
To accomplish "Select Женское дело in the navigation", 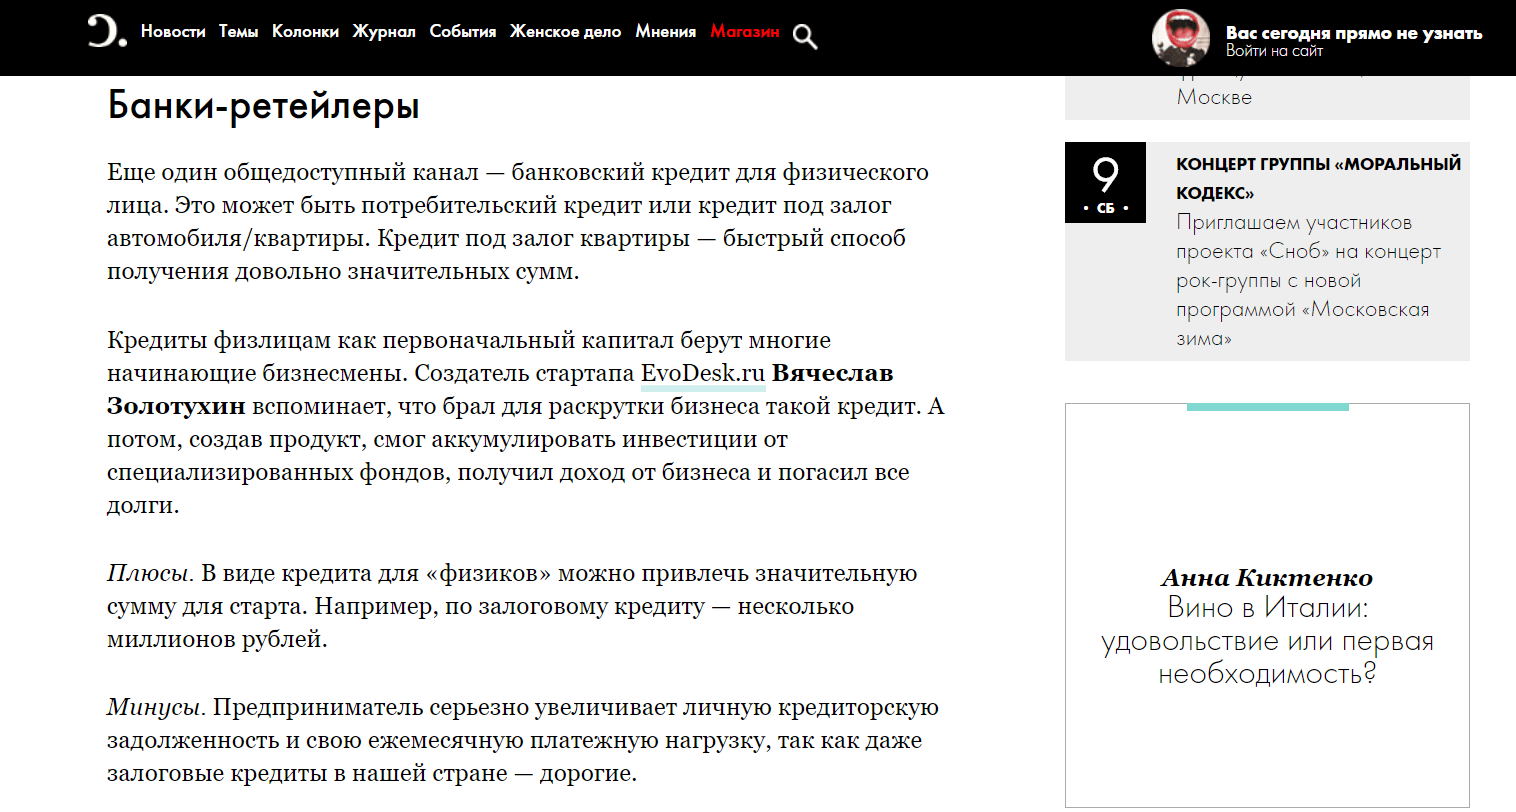I will coord(565,32).
